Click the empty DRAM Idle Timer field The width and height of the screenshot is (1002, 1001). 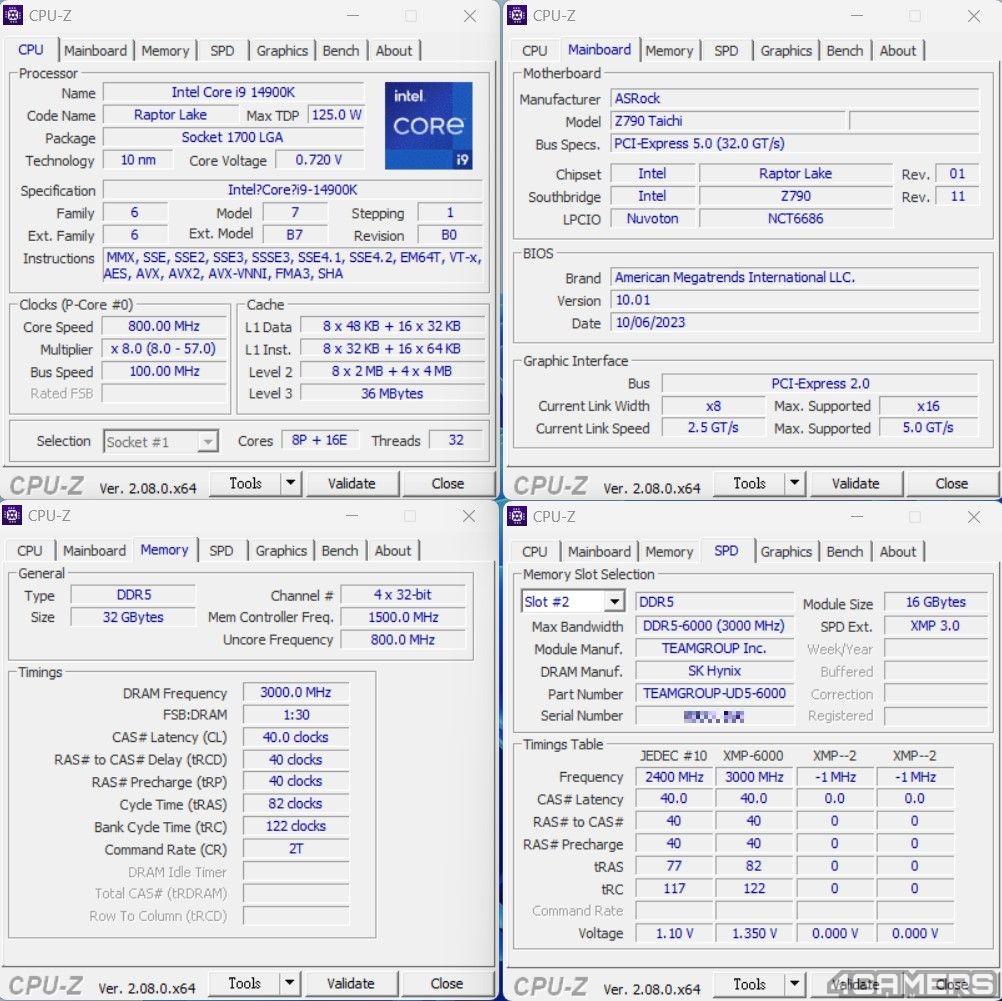click(x=296, y=871)
